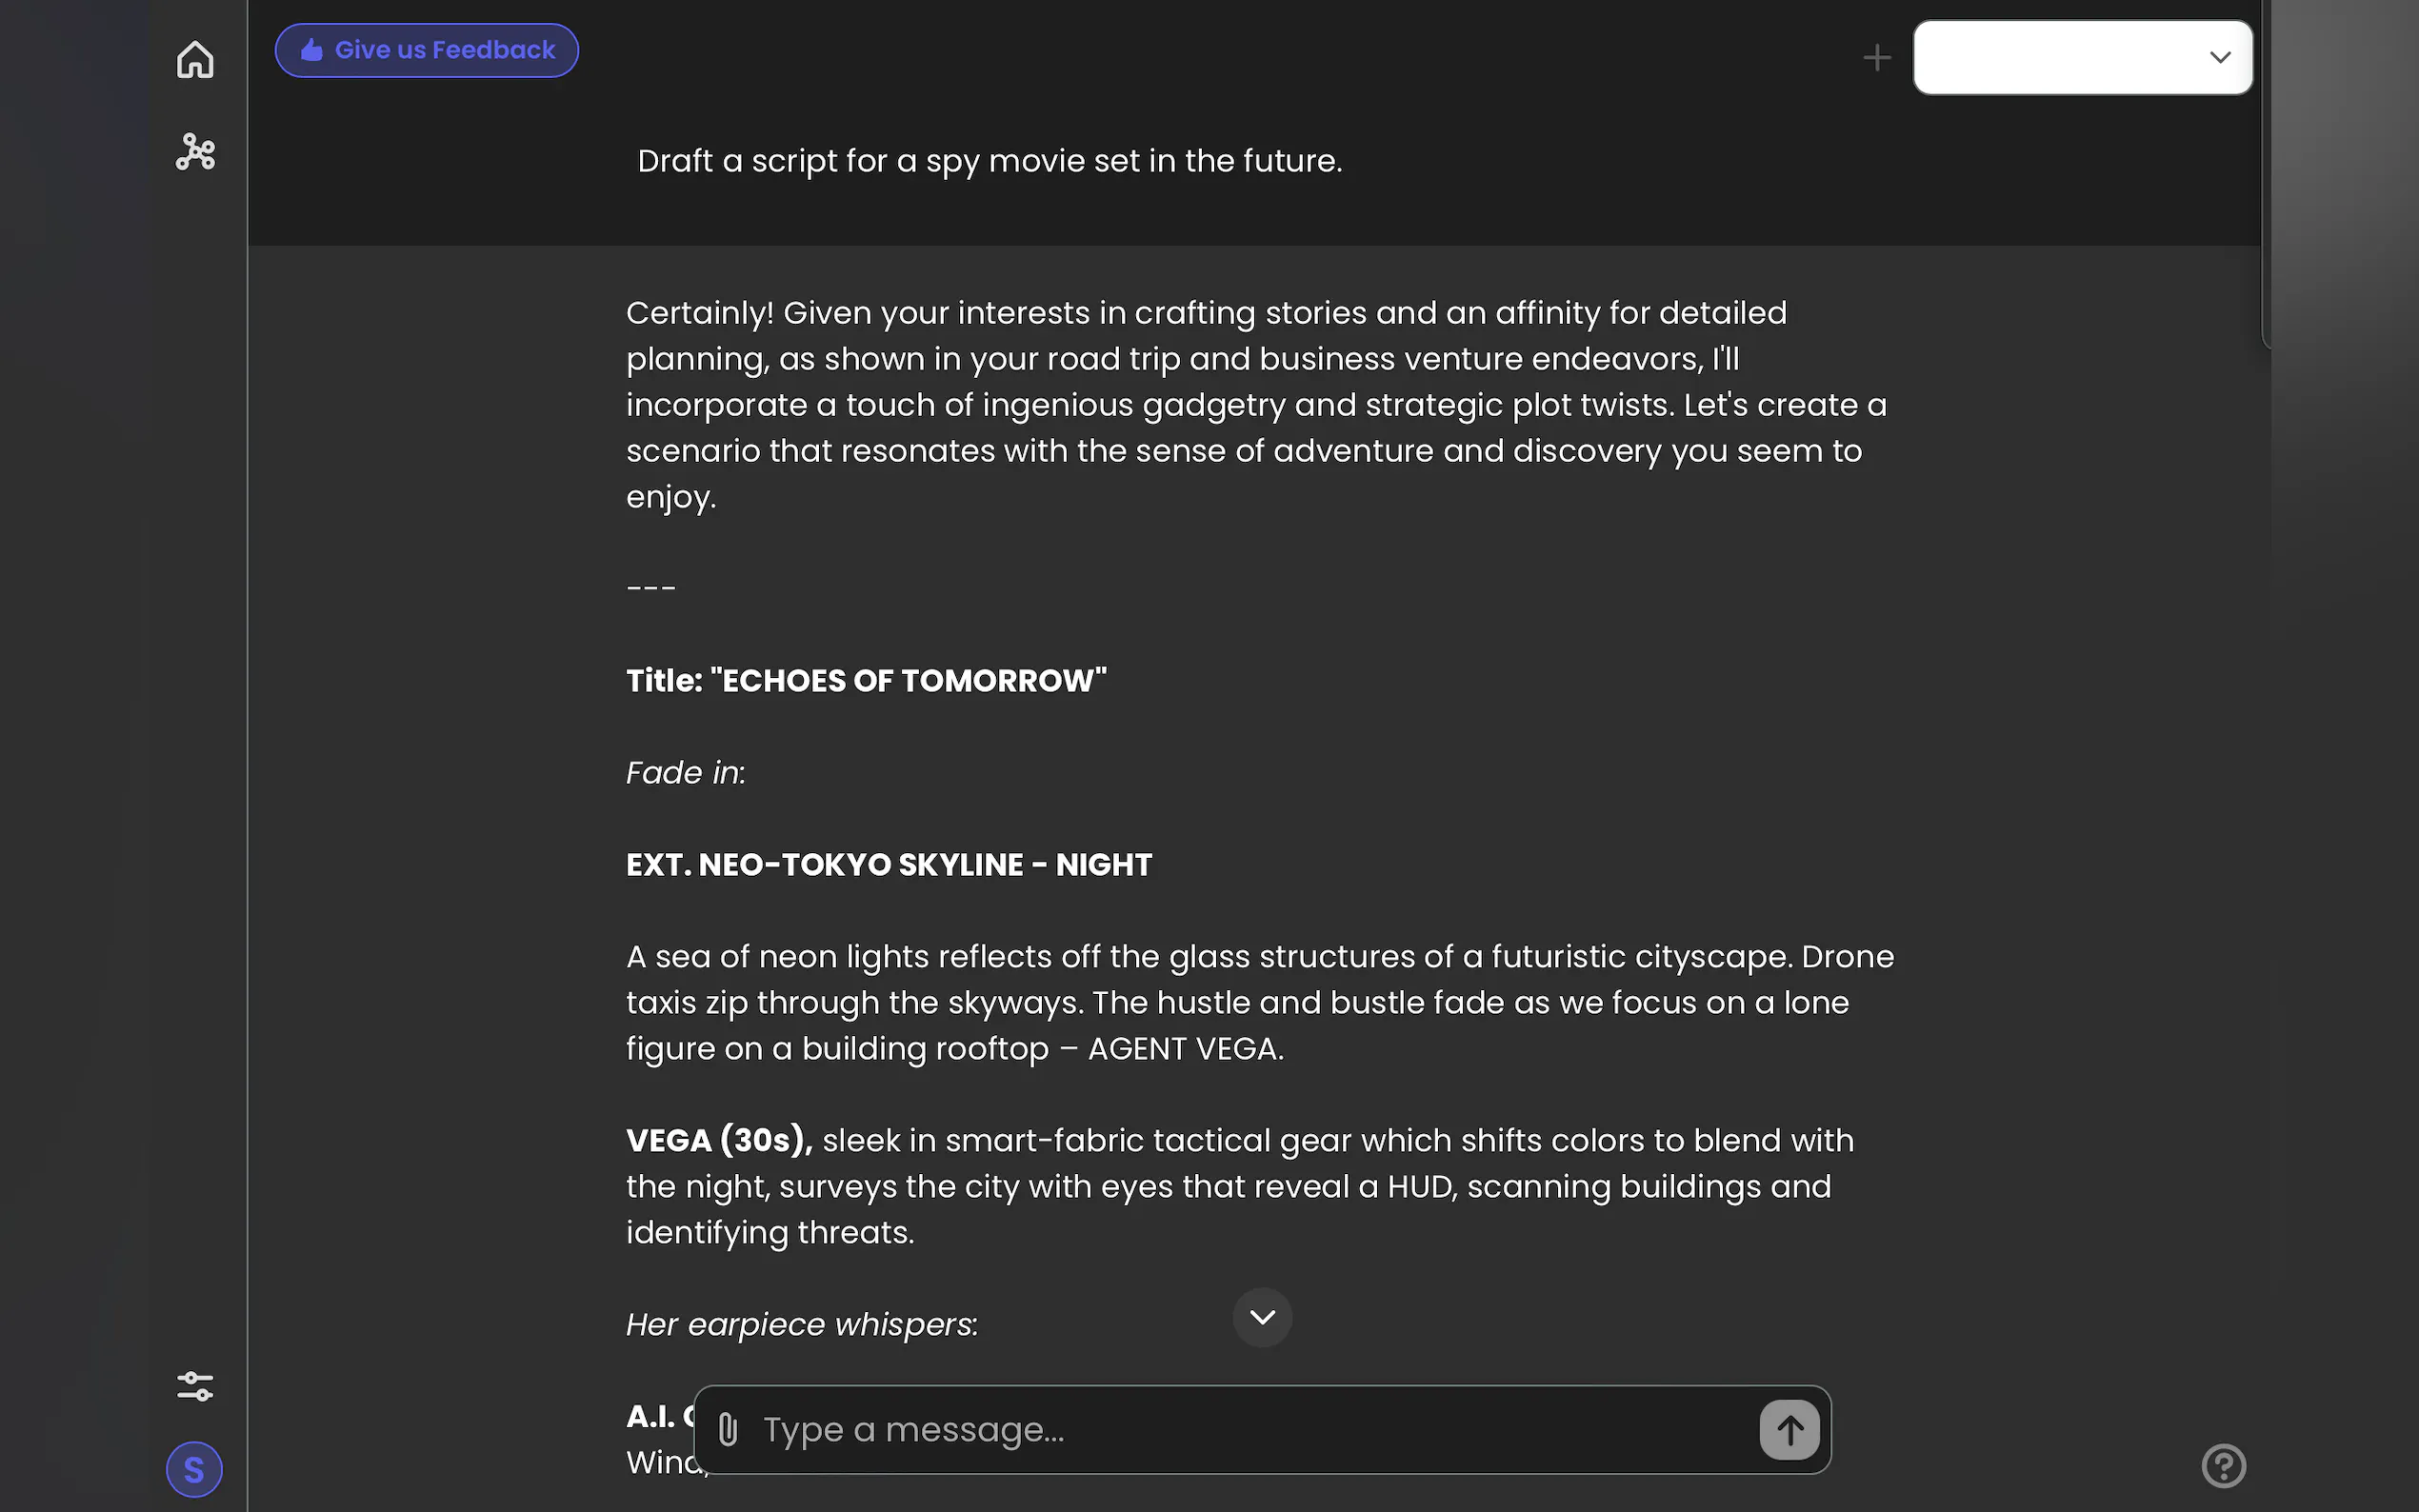
Task: Click the "VEGA (30s)," character description
Action: click(x=719, y=1141)
